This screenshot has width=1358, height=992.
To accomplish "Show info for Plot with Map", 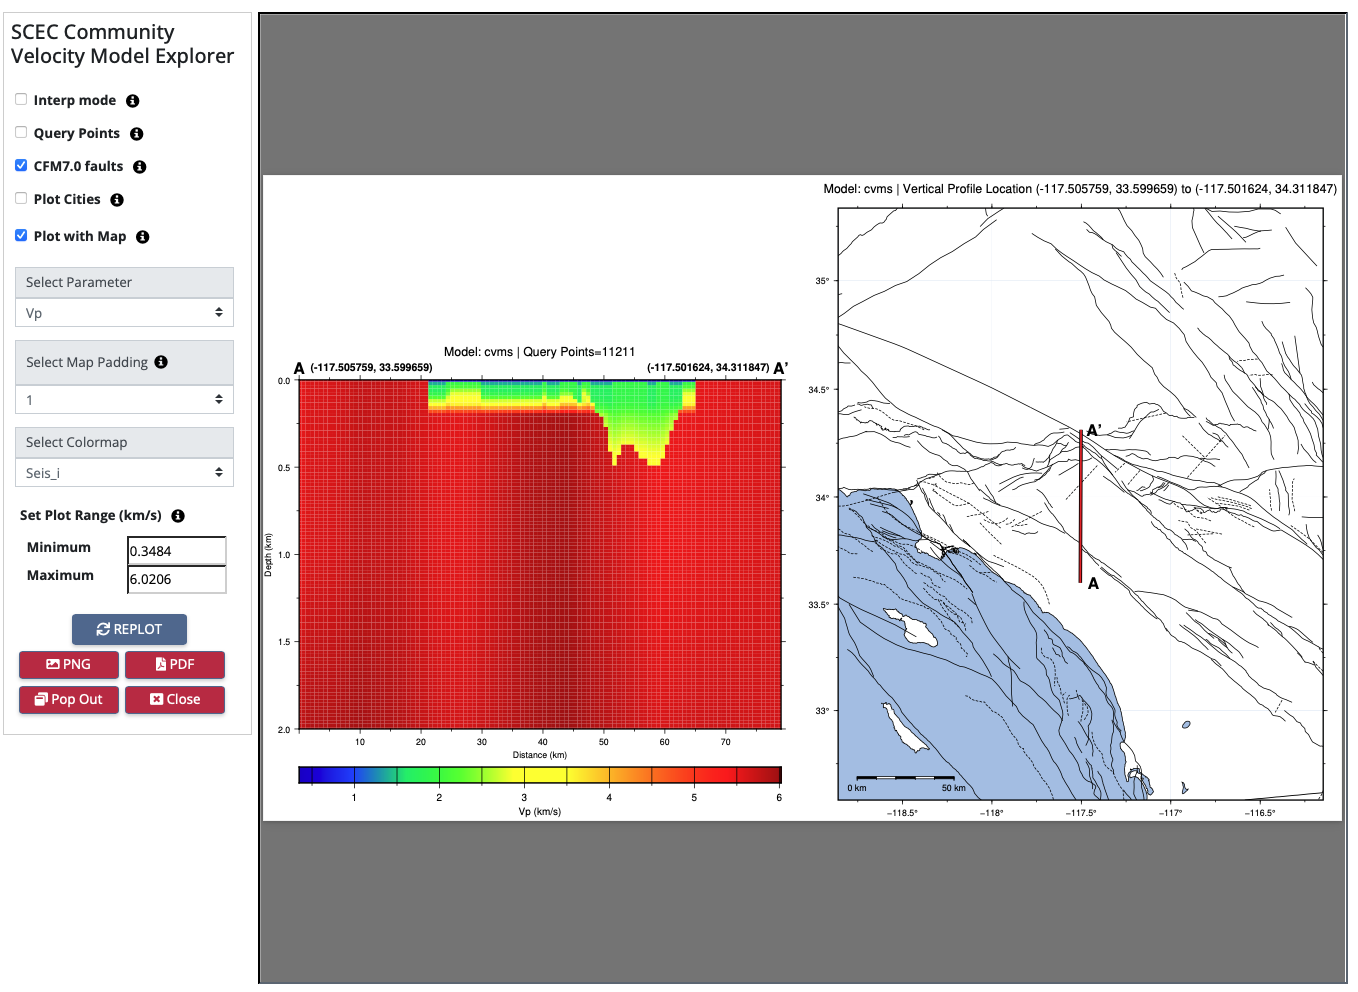I will [x=142, y=237].
